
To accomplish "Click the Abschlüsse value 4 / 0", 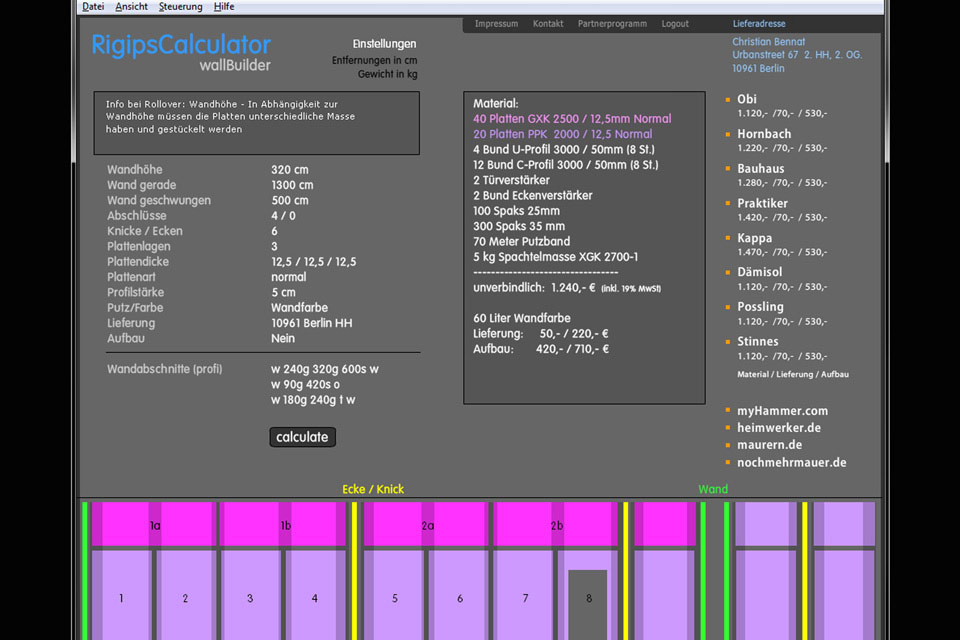I will (x=283, y=216).
